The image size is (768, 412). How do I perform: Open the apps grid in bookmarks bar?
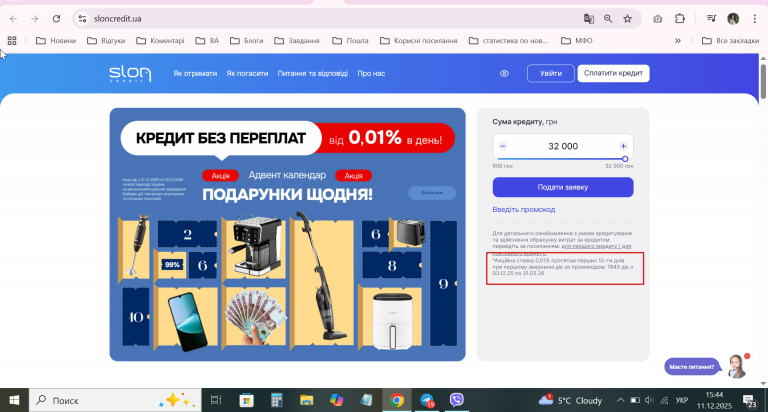tap(12, 41)
